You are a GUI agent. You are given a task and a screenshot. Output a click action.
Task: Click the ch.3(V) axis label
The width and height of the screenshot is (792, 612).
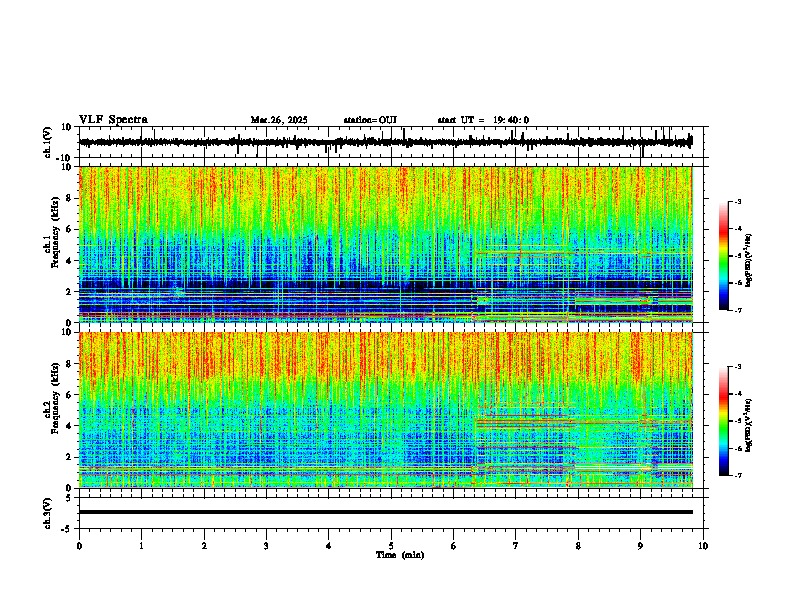tap(48, 514)
